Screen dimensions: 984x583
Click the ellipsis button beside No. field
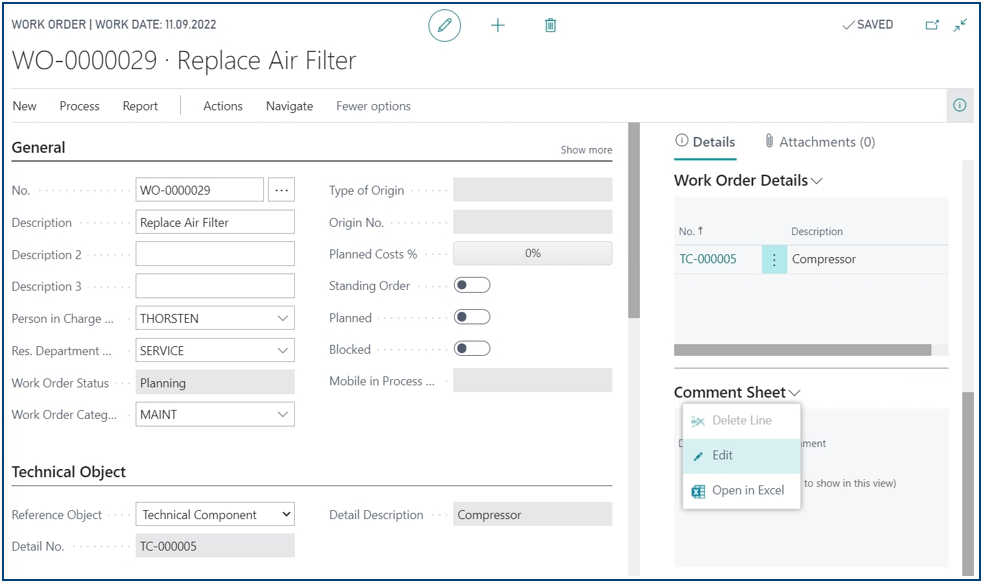(x=281, y=190)
